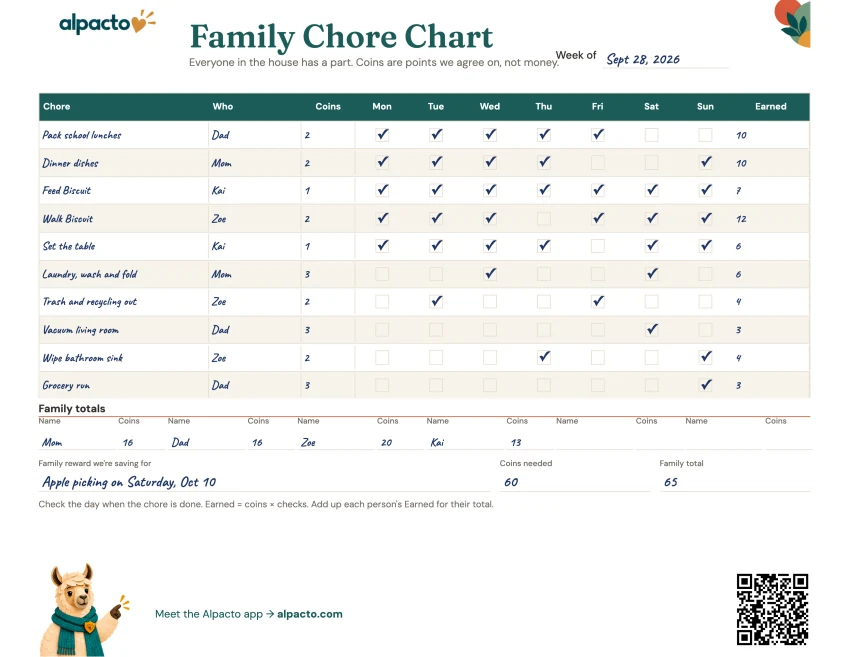Click Kai's coins total 13

click(530, 443)
